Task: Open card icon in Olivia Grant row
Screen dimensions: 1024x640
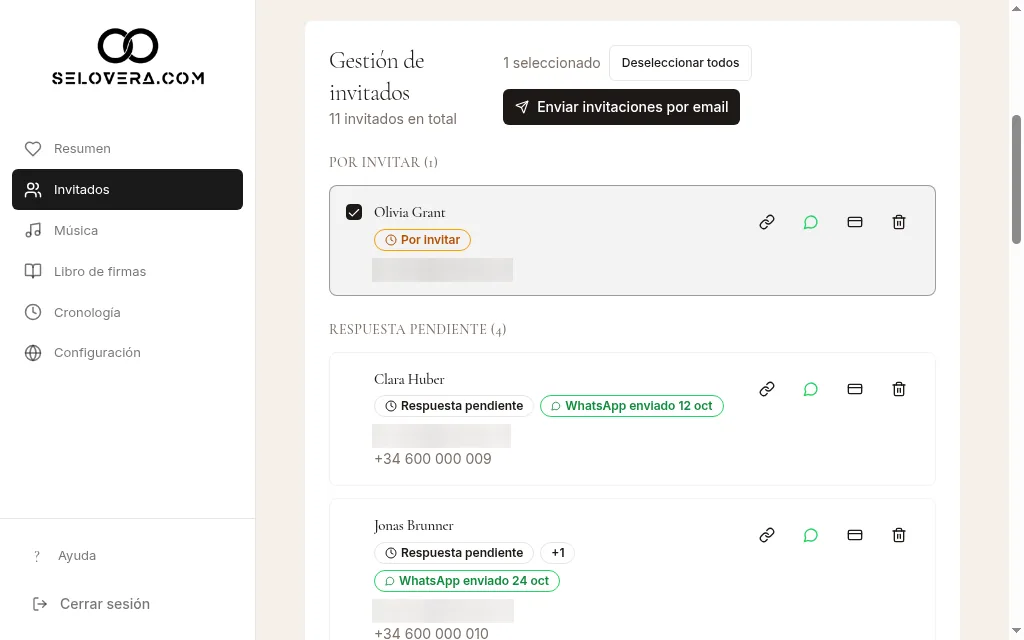Action: 855,222
